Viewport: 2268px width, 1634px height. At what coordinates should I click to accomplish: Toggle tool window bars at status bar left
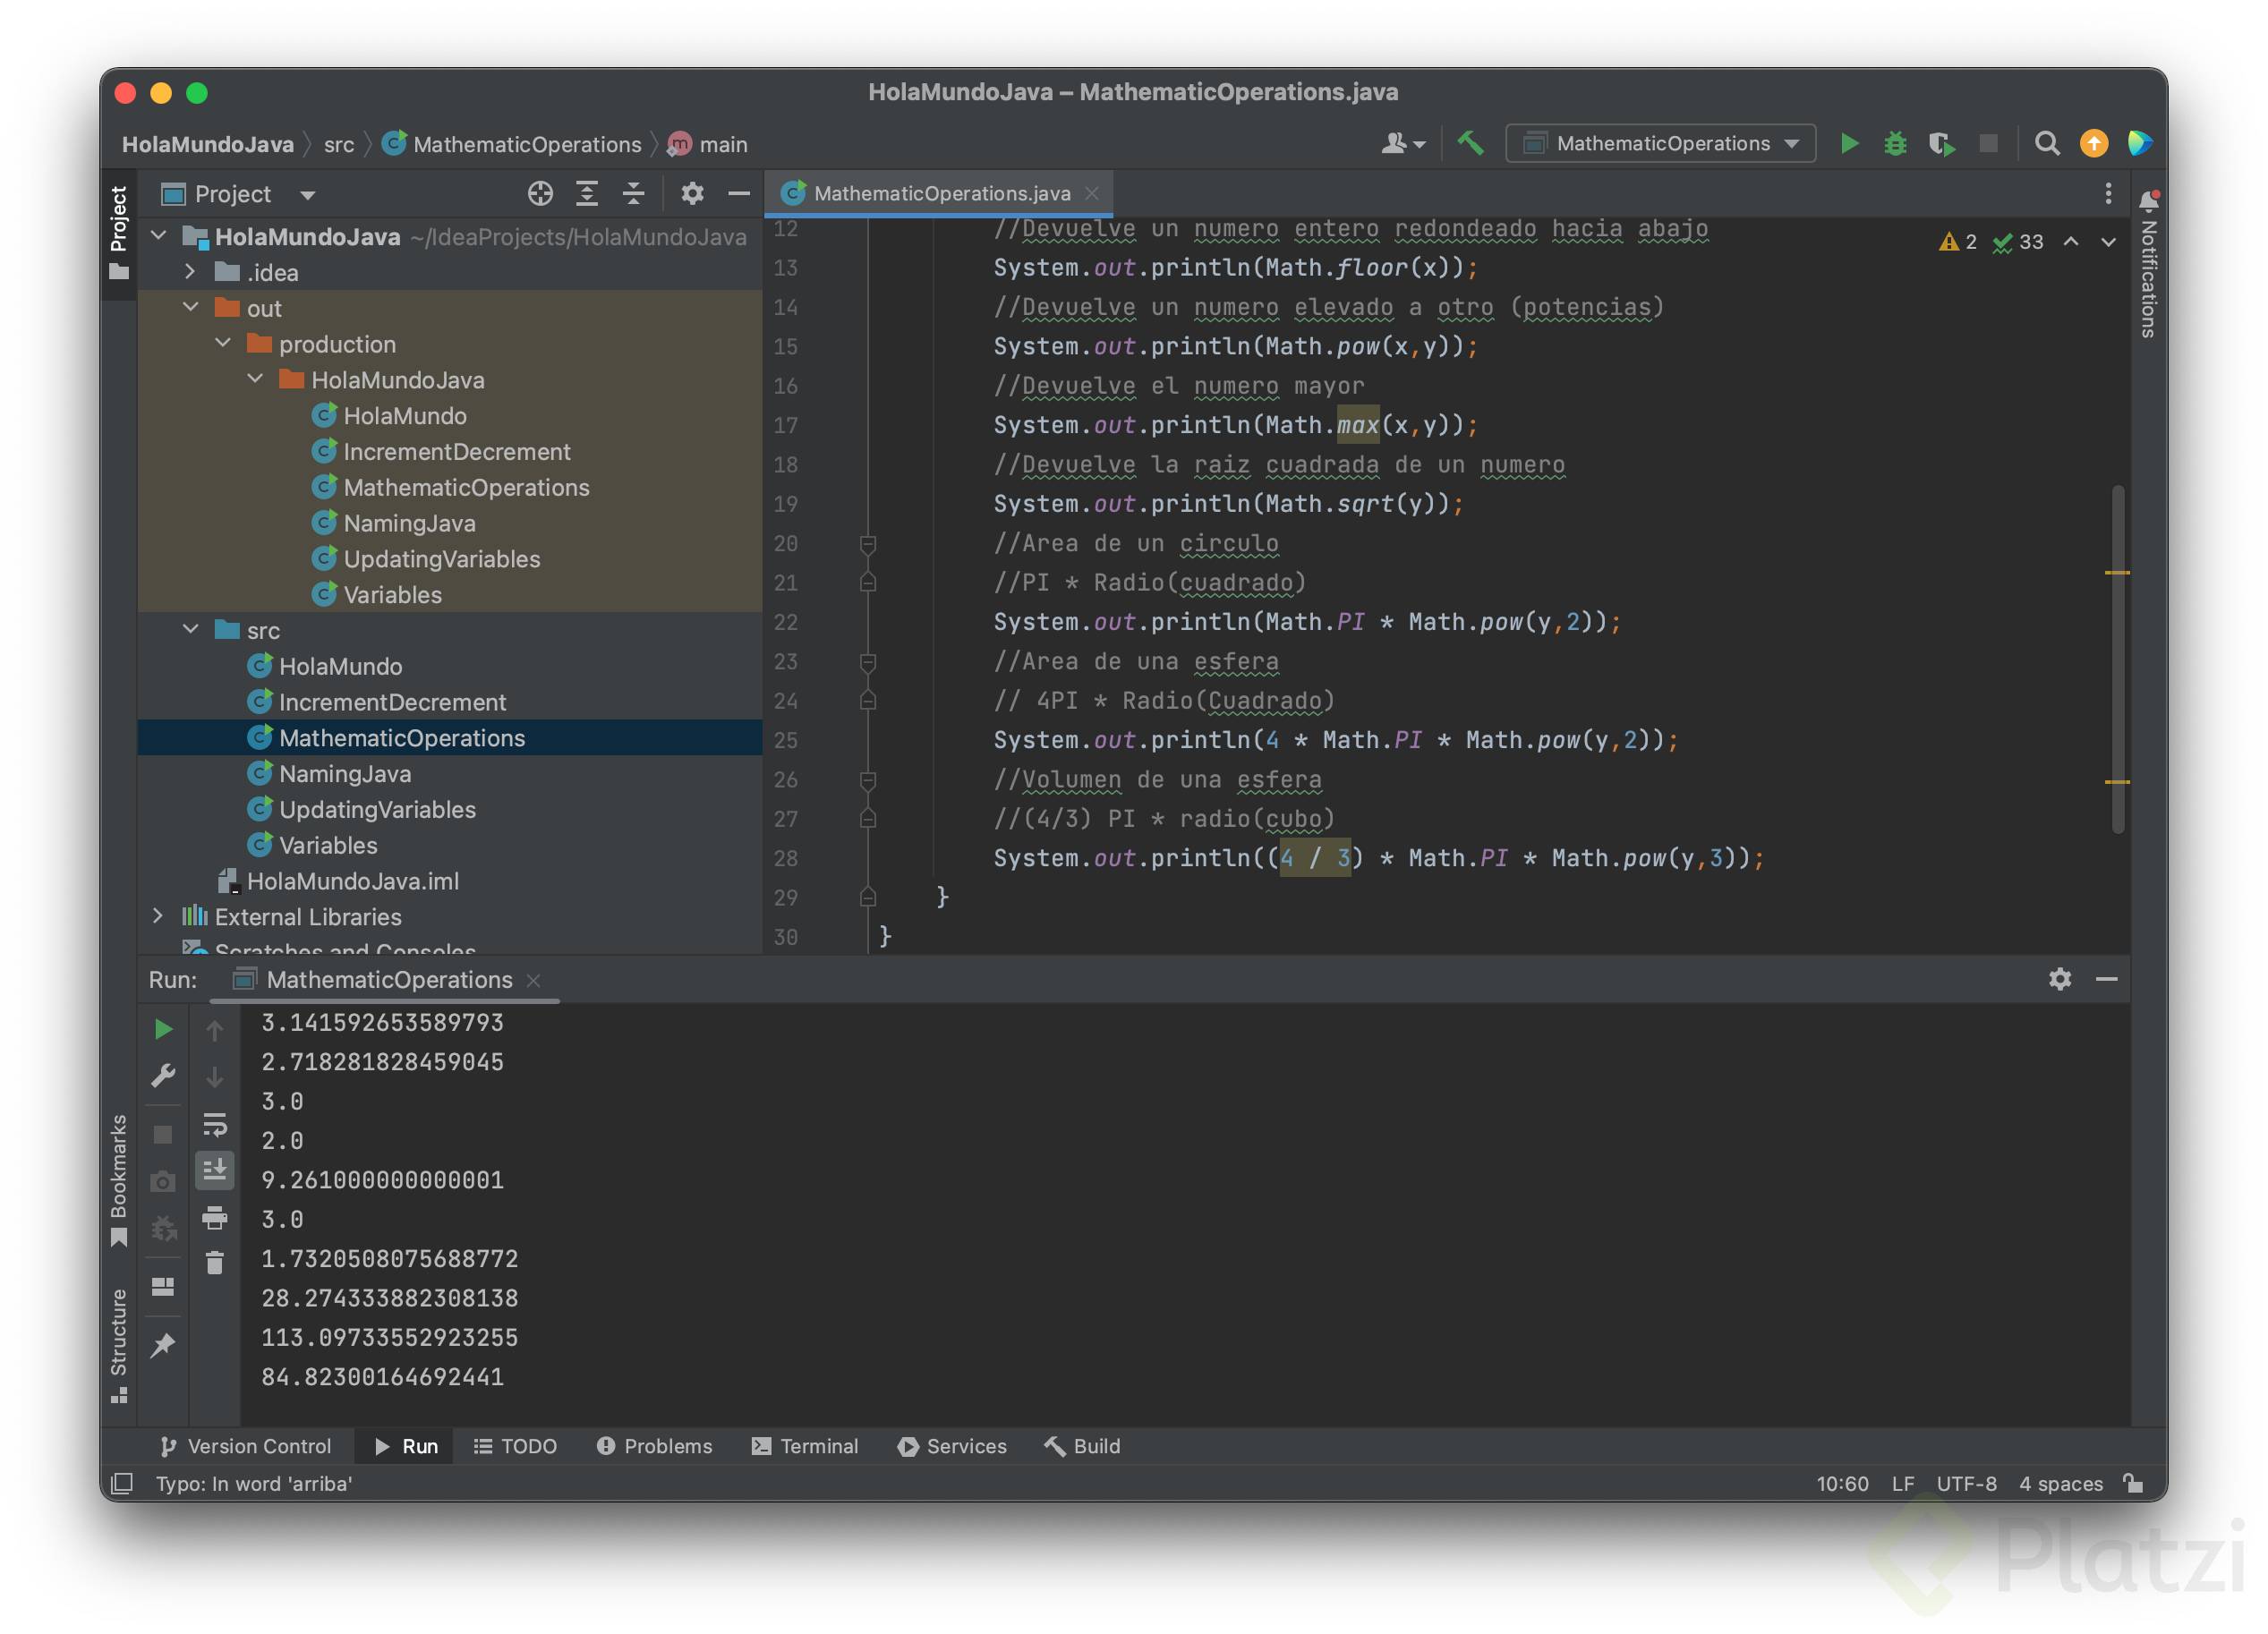(122, 1483)
